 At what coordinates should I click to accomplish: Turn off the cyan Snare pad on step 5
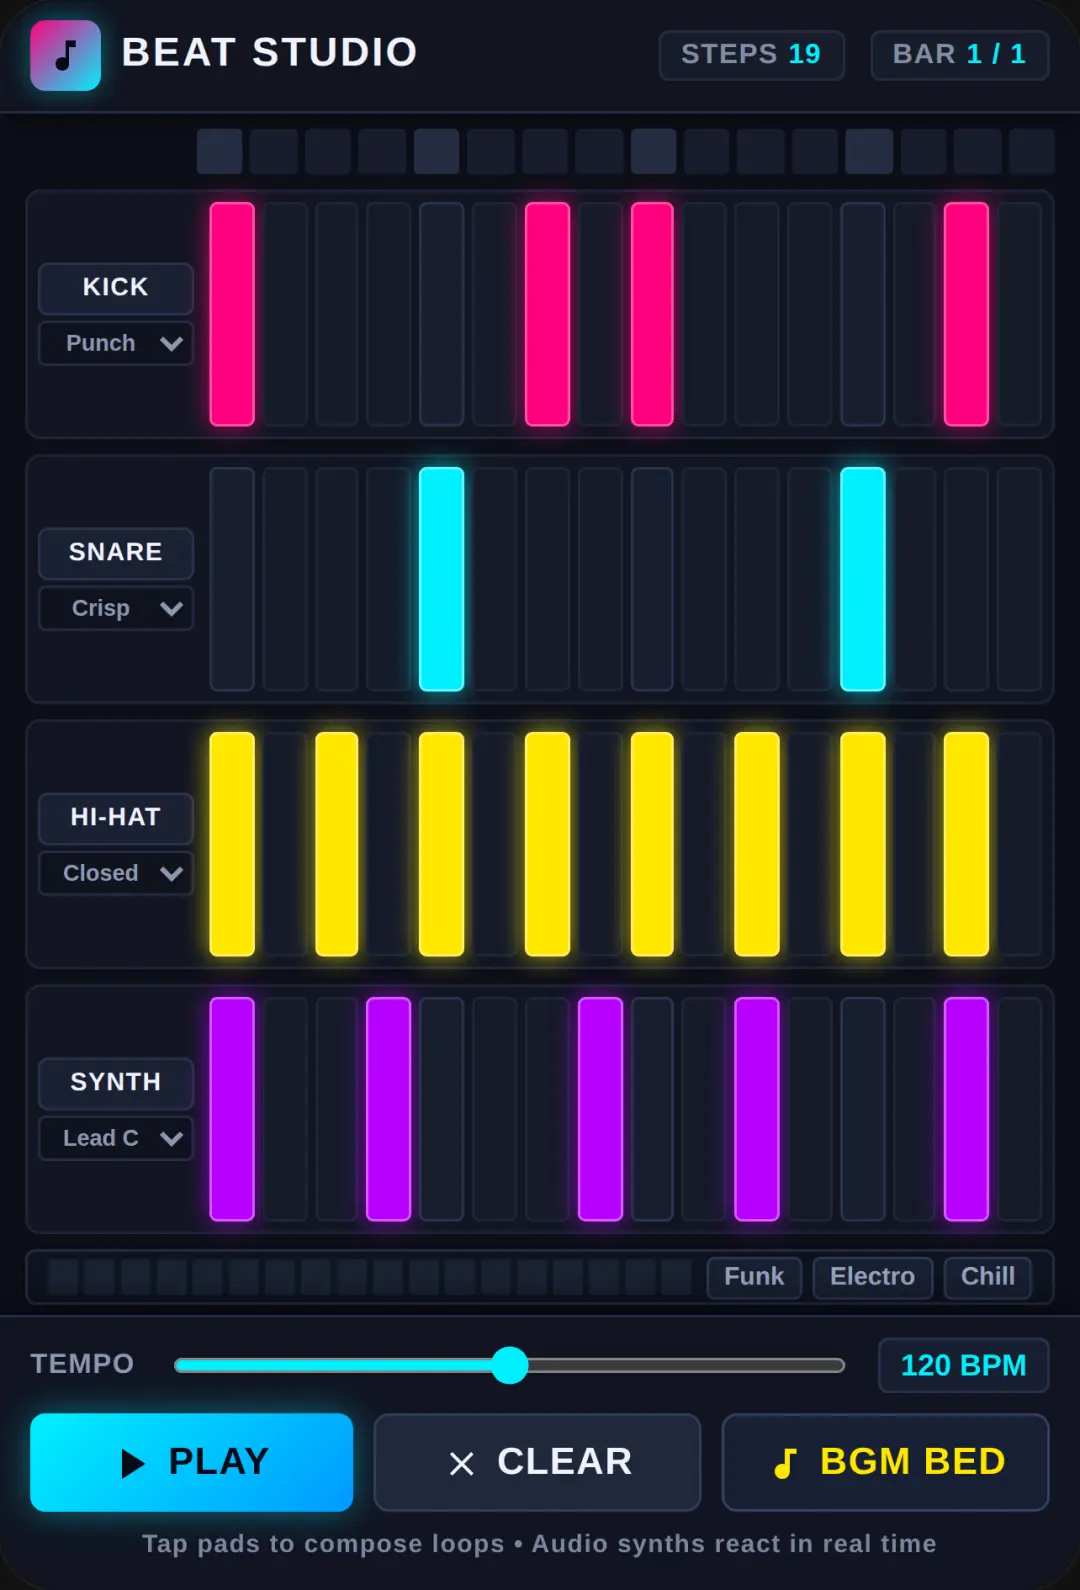click(441, 579)
